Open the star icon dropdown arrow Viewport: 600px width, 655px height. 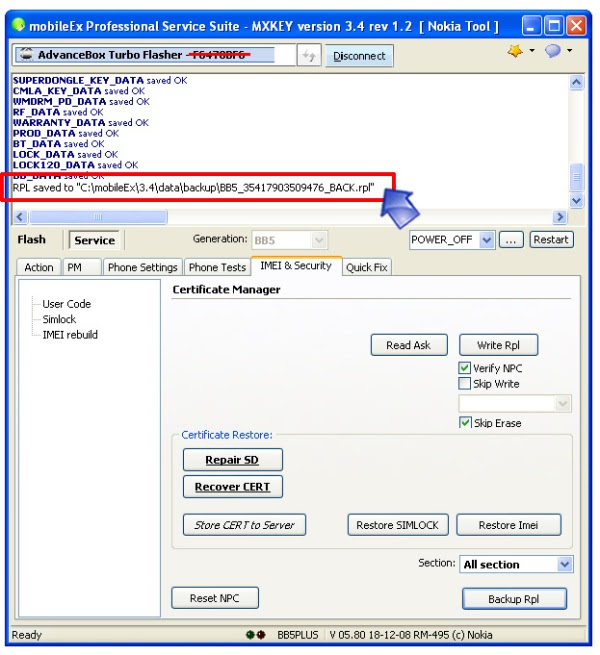pyautogui.click(x=532, y=51)
